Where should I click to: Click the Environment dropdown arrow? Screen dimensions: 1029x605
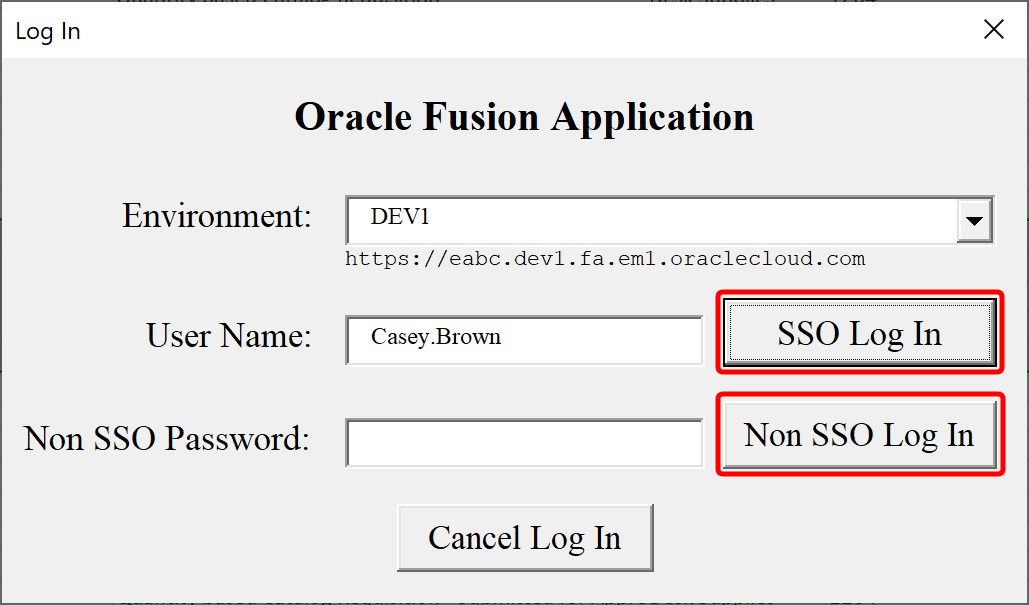975,220
